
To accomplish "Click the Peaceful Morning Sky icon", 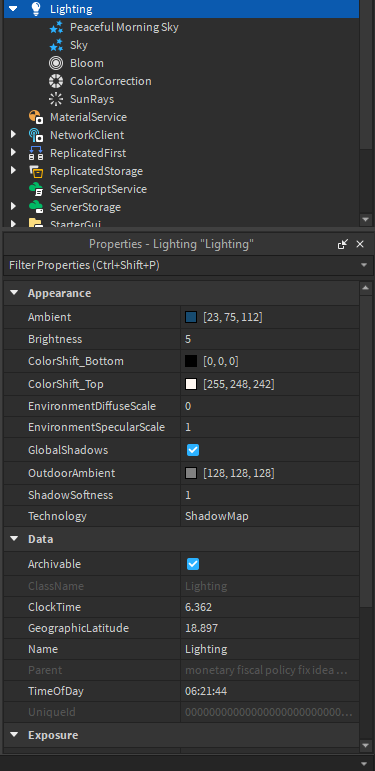I will [56, 27].
